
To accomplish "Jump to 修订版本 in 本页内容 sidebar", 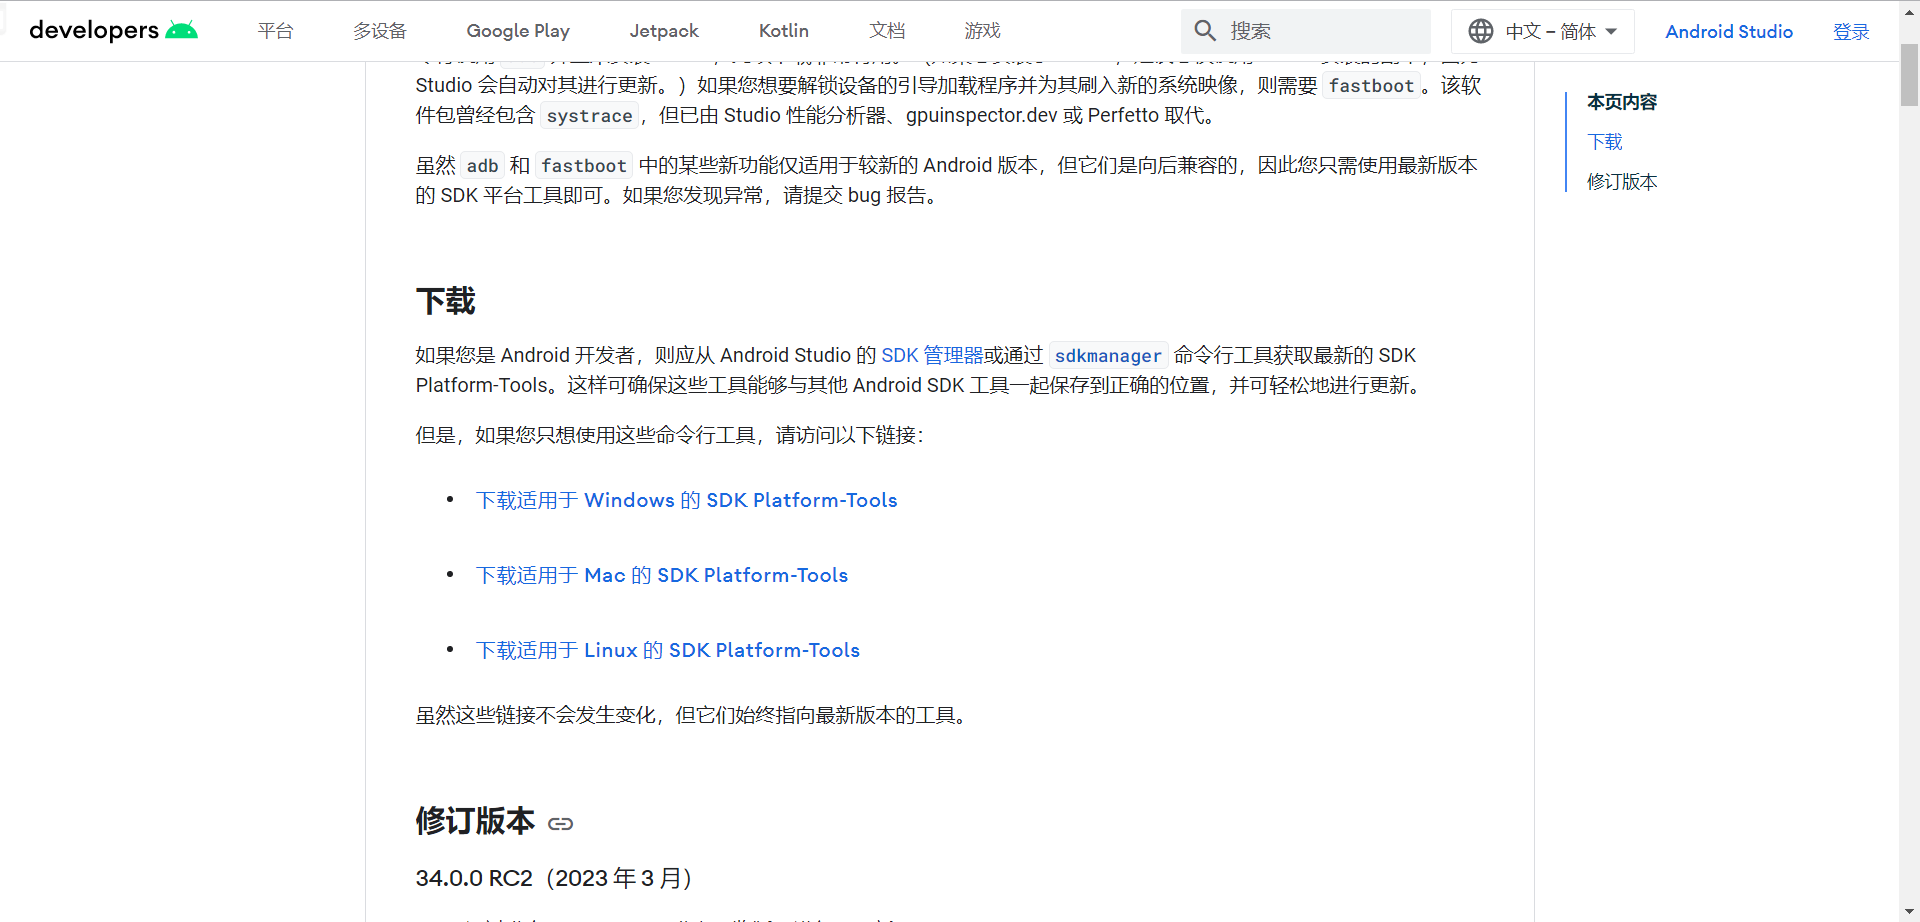I will [x=1621, y=182].
